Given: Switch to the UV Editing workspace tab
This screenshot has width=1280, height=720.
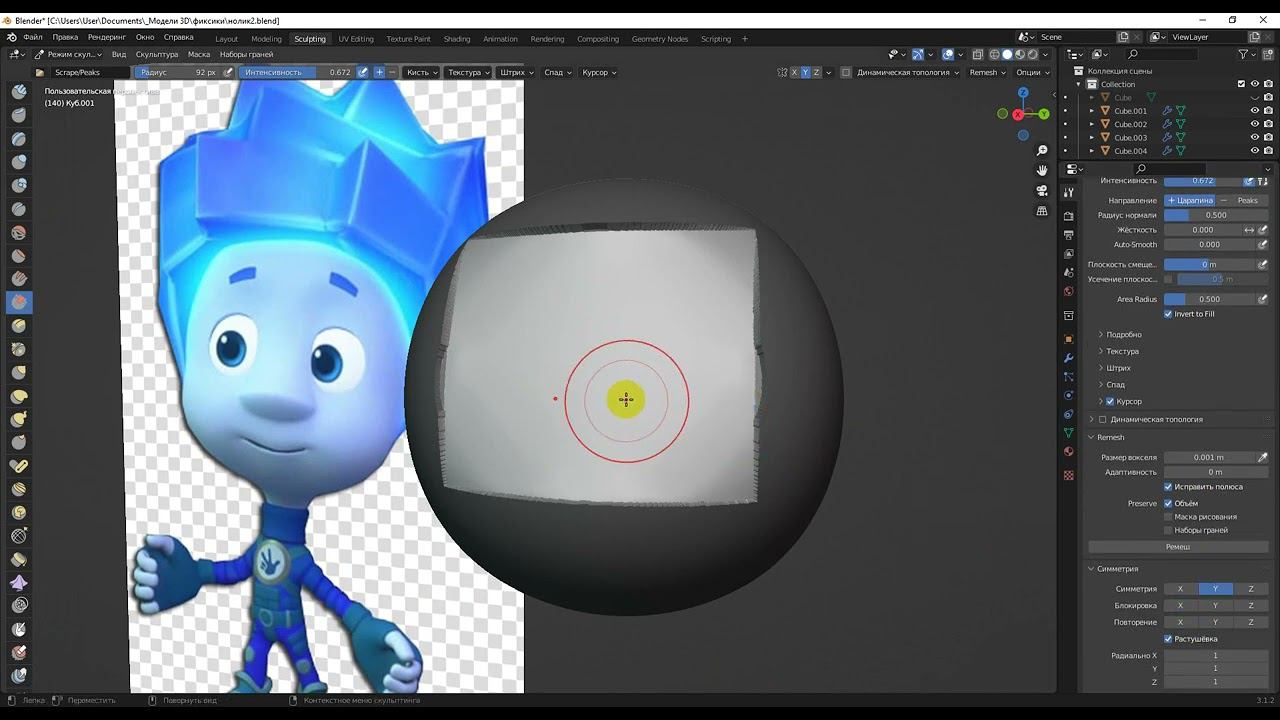Looking at the screenshot, I should pos(356,39).
